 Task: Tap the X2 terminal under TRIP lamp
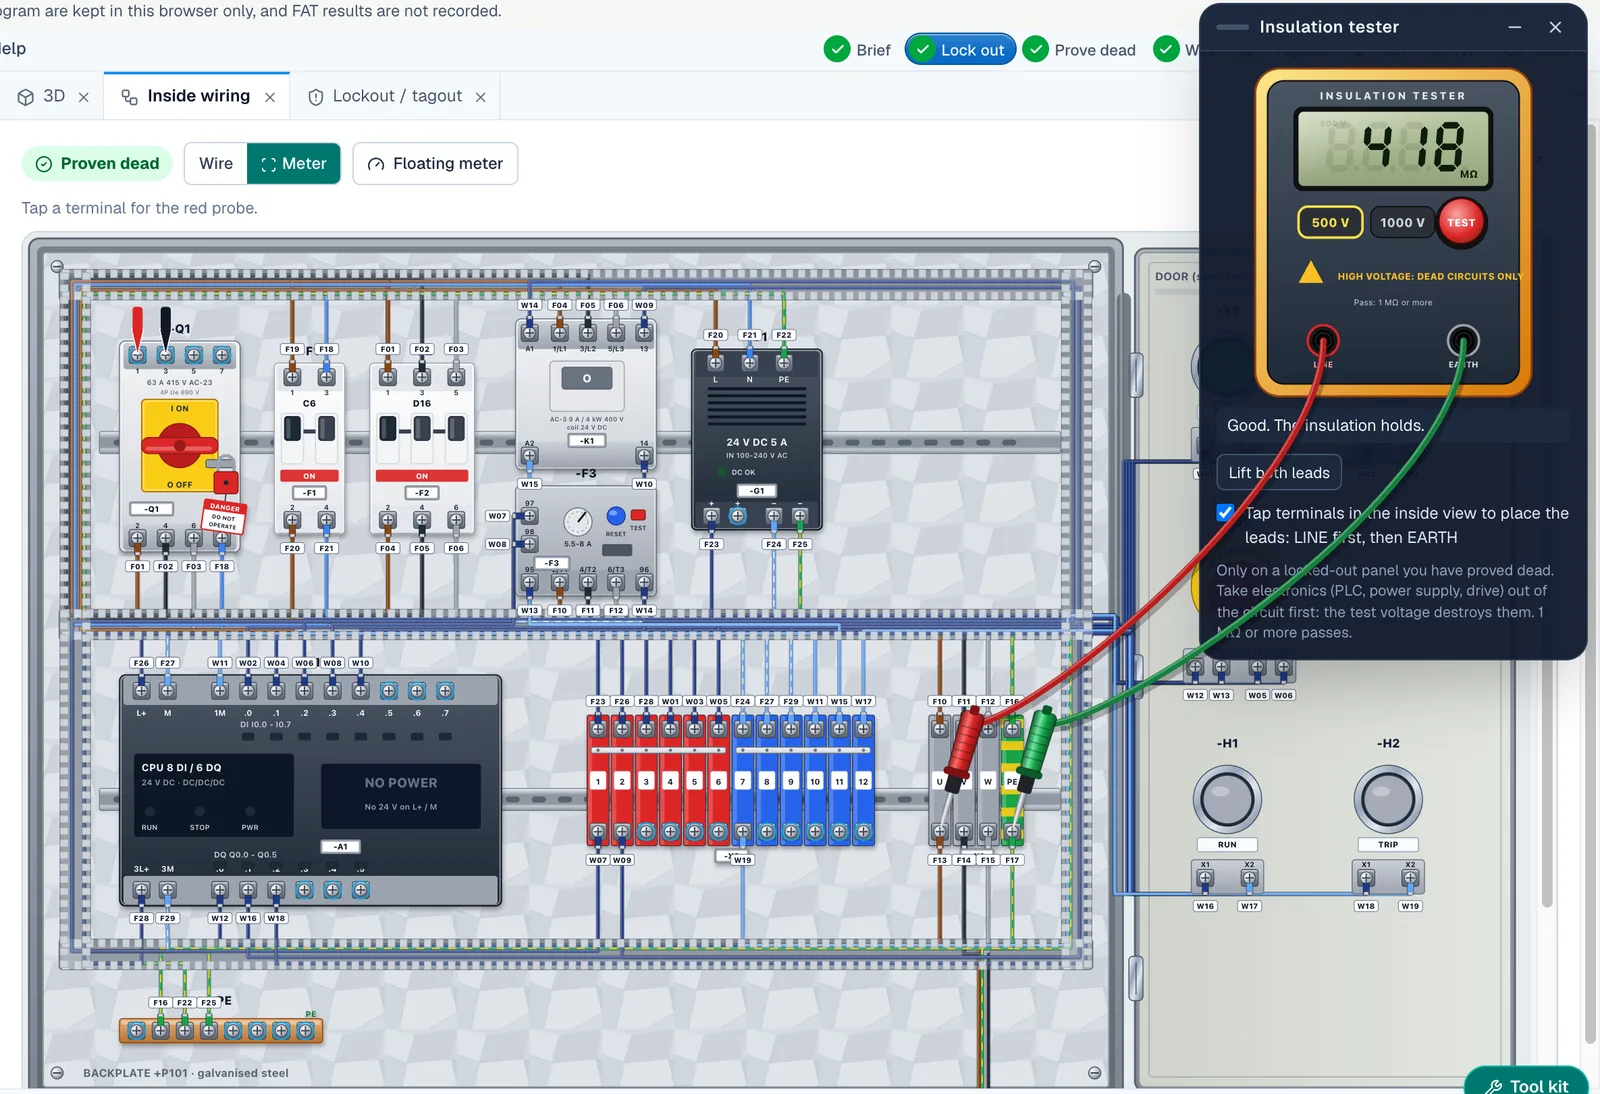1410,879
